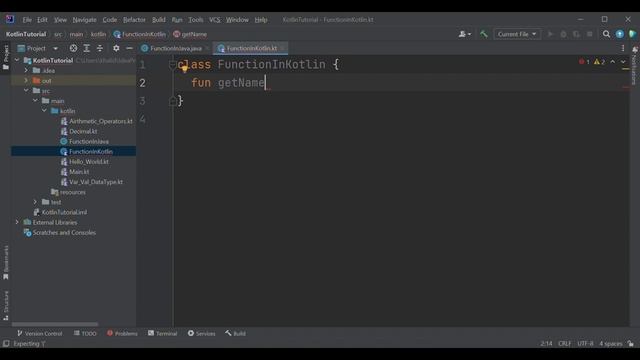Open the Navigate menu
The width and height of the screenshot is (640, 360).
(84, 20)
